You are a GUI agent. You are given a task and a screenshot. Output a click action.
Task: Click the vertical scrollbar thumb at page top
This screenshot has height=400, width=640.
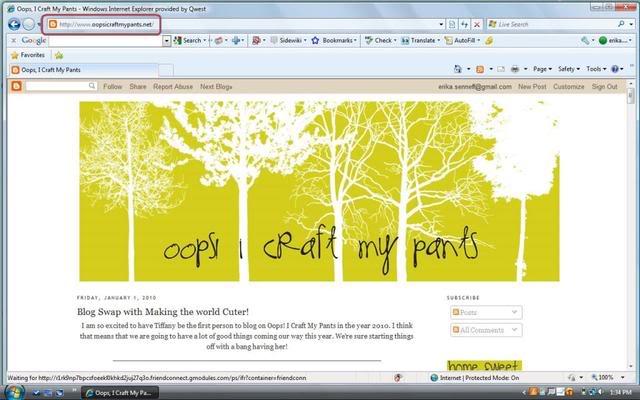pos(631,95)
